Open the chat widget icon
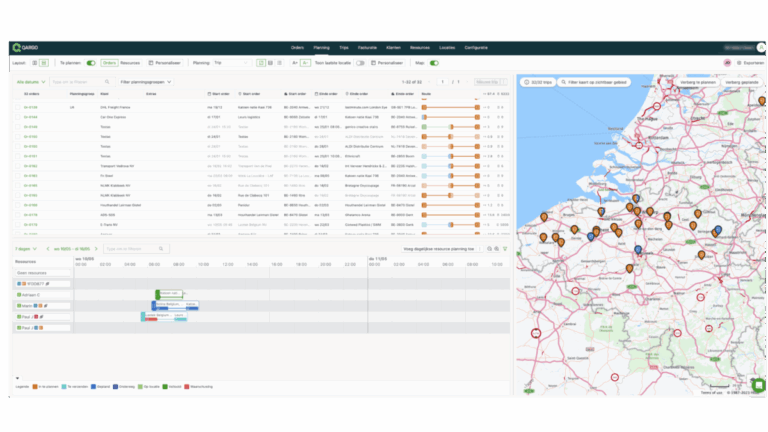Image resolution: width=768 pixels, height=432 pixels. (x=759, y=385)
